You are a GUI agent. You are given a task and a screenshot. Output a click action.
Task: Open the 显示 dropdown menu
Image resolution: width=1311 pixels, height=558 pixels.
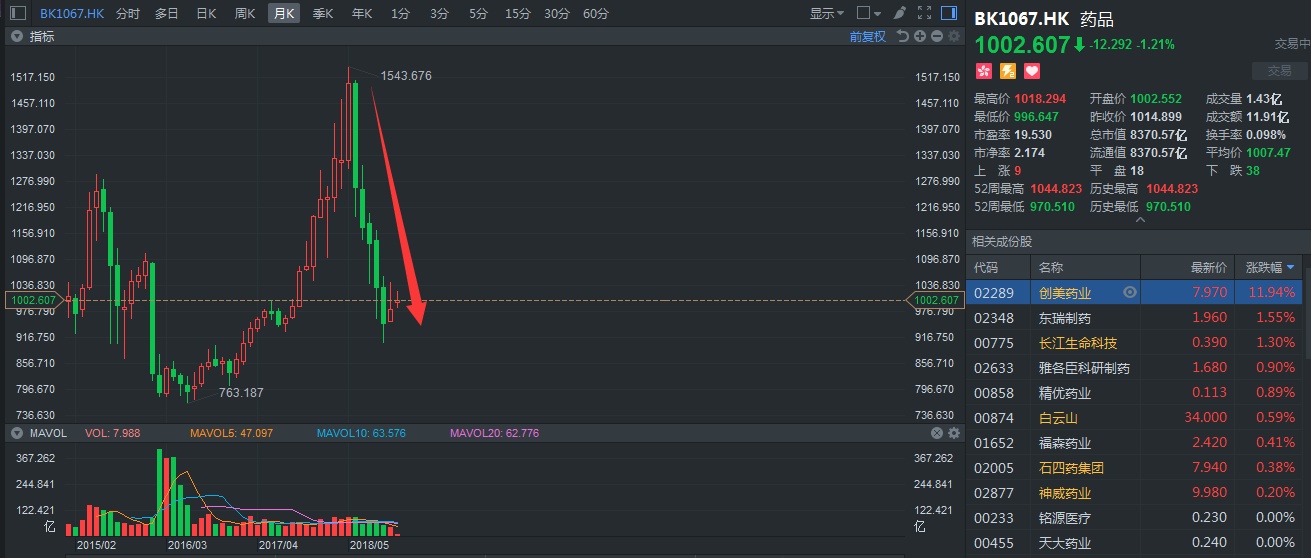(827, 14)
